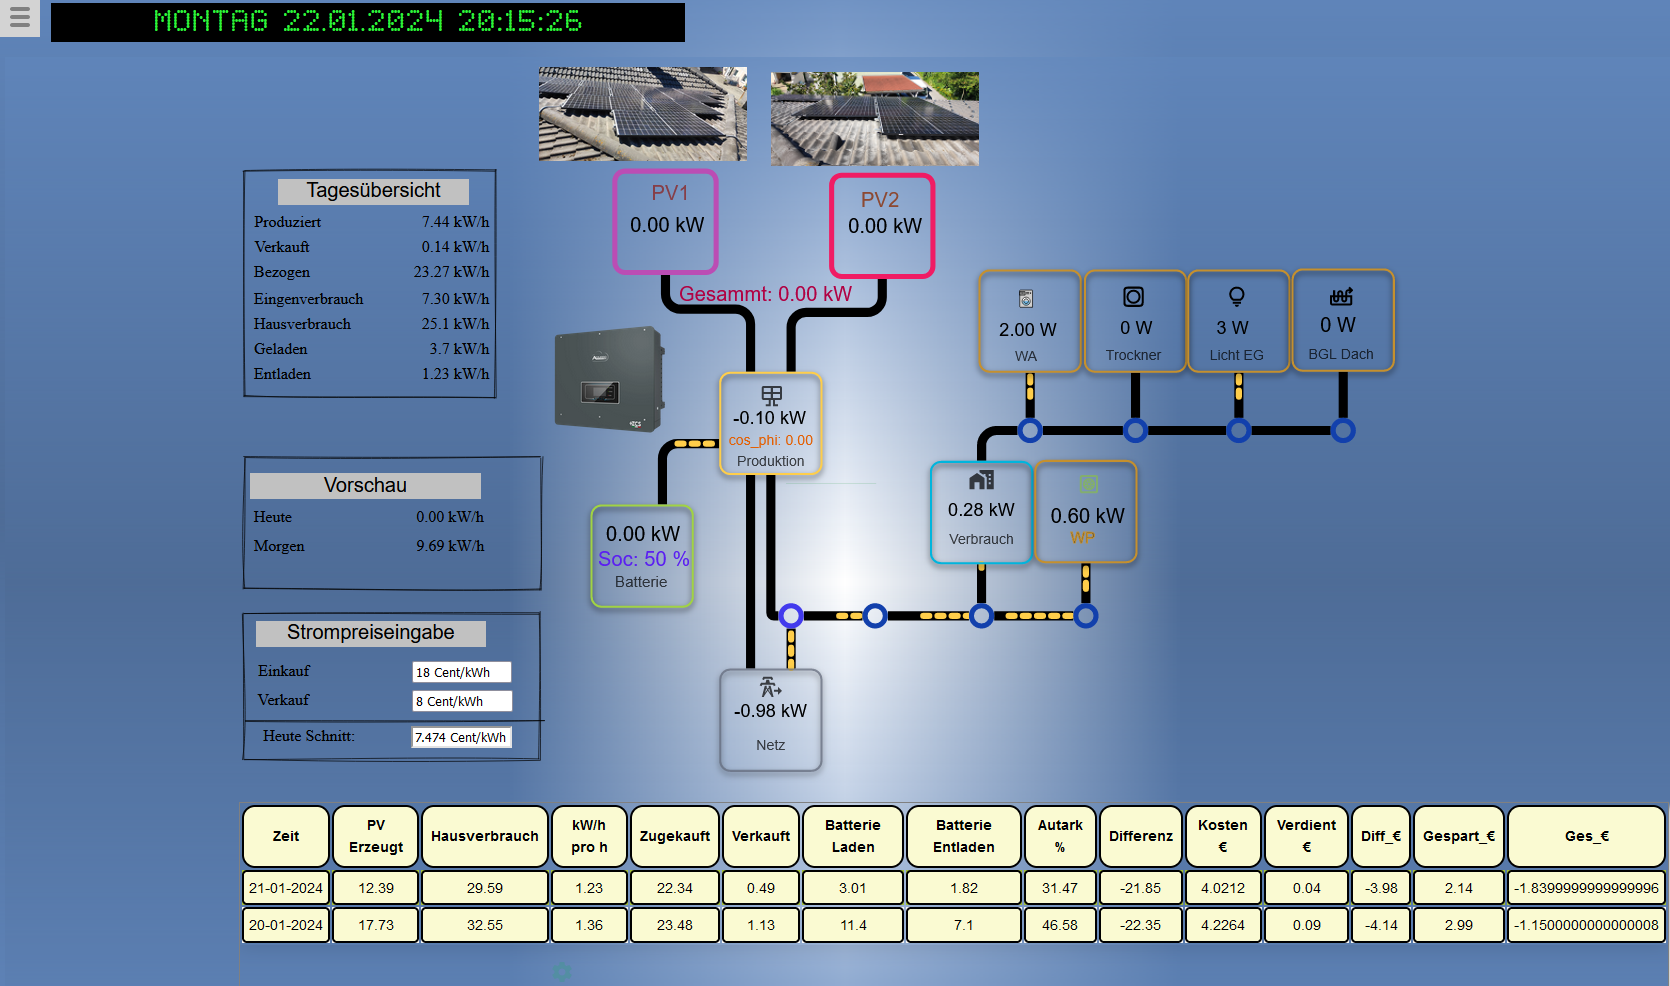Click the washing machine icon in WA tile
This screenshot has width=1670, height=986.
tap(1026, 298)
